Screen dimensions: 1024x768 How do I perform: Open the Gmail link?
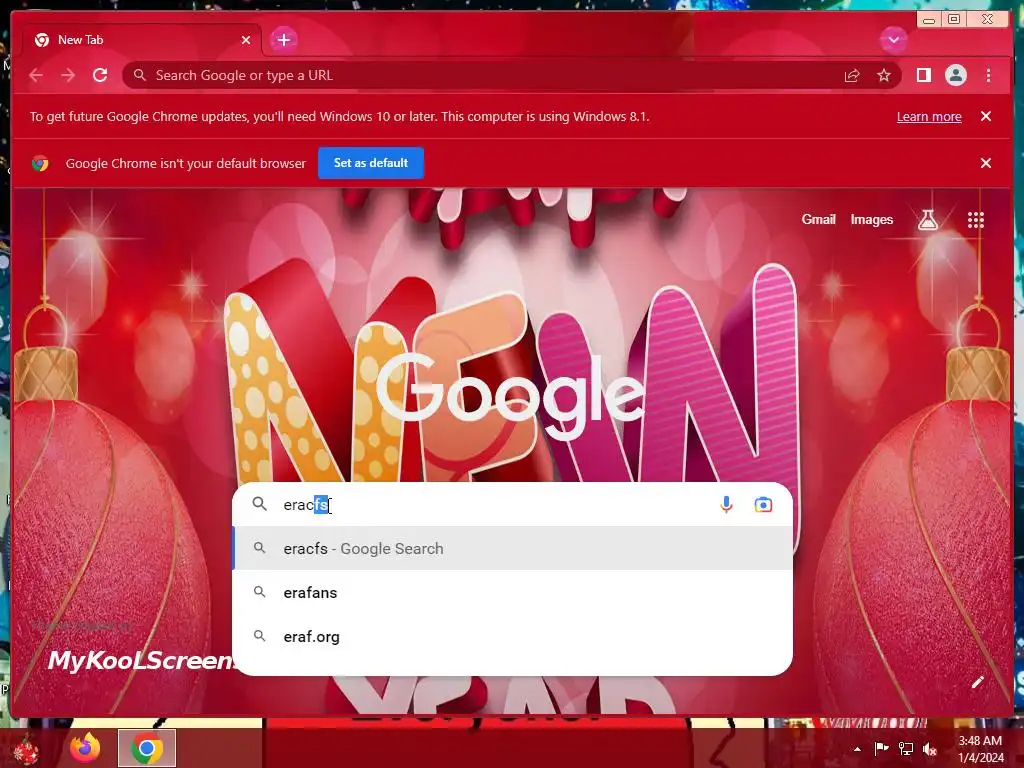point(818,220)
